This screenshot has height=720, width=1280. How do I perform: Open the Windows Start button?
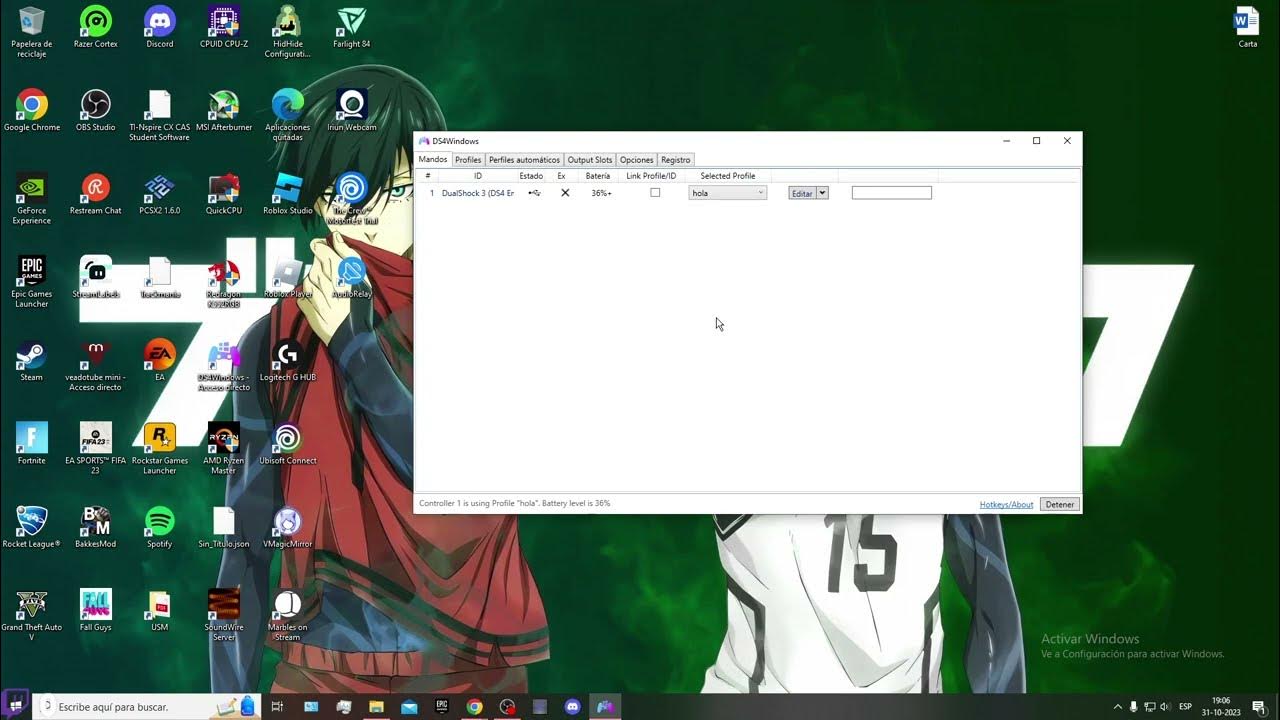16,707
